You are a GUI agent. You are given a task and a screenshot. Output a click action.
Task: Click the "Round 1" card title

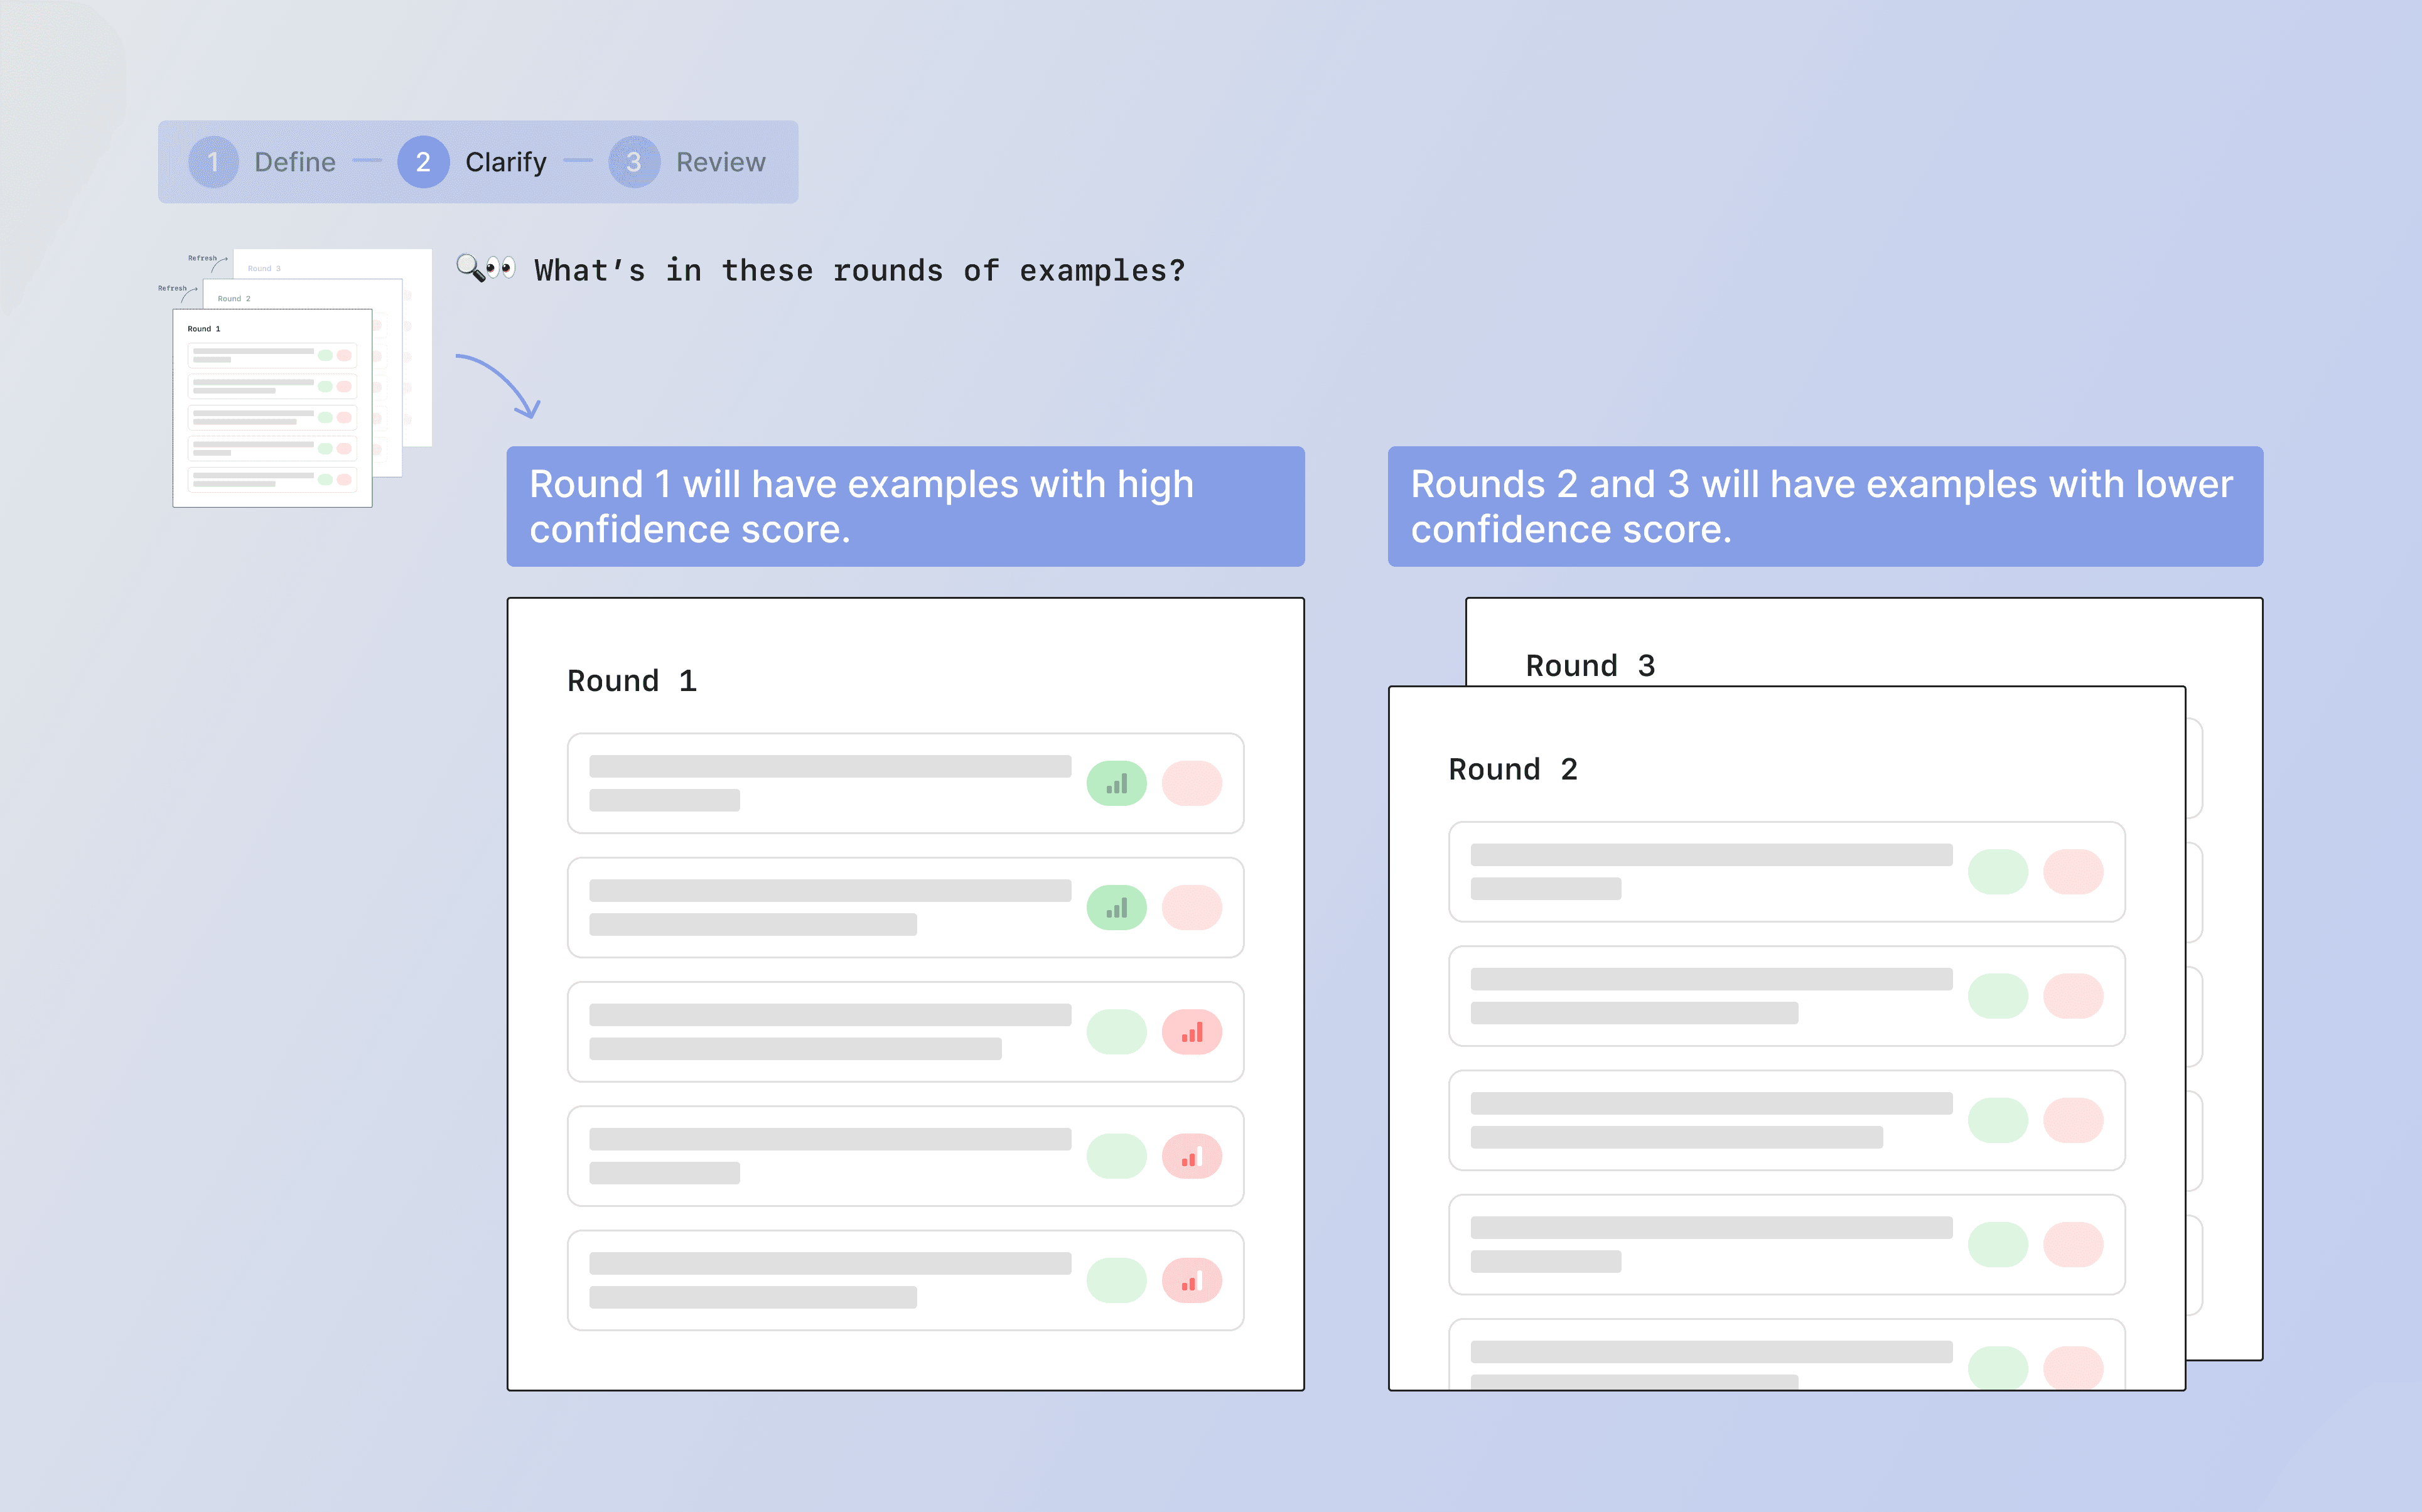[631, 681]
